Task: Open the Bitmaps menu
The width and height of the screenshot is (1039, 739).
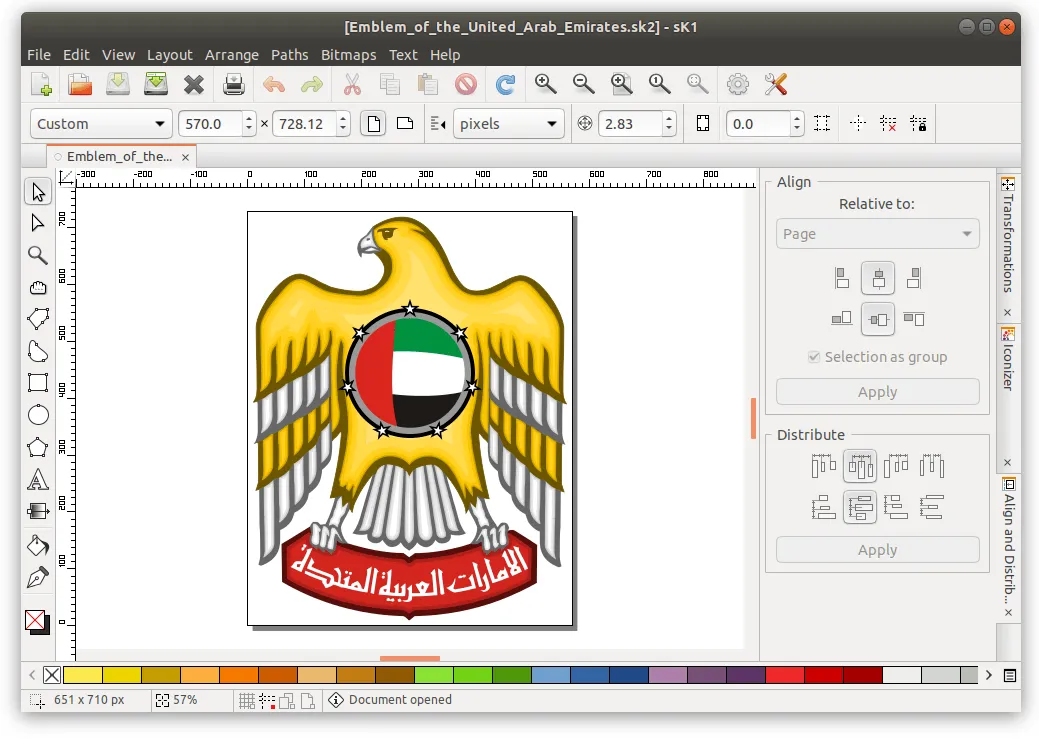Action: coord(348,55)
